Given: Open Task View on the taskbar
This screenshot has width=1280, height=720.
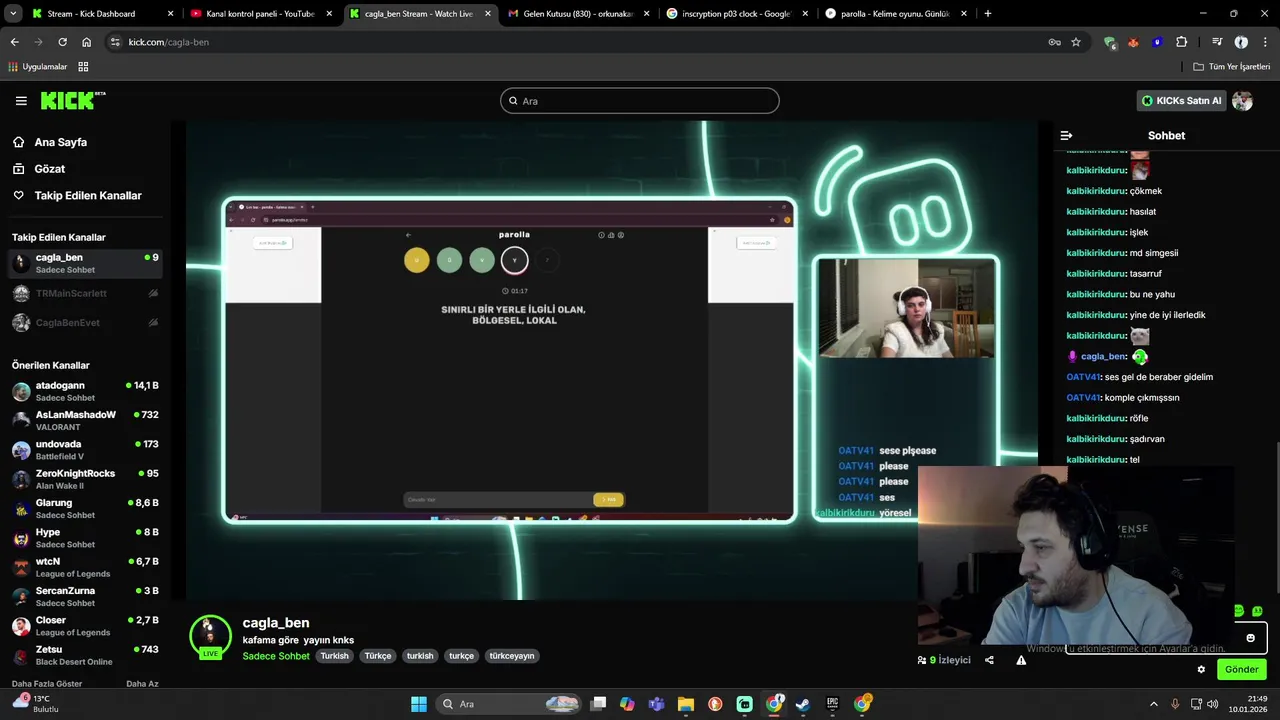Looking at the screenshot, I should coord(598,704).
